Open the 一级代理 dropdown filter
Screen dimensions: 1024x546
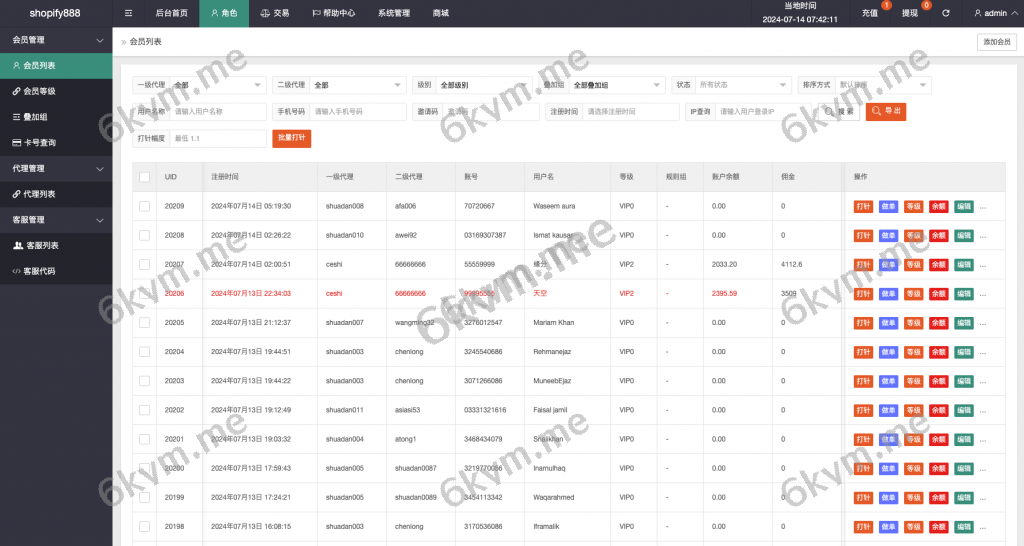tap(217, 85)
